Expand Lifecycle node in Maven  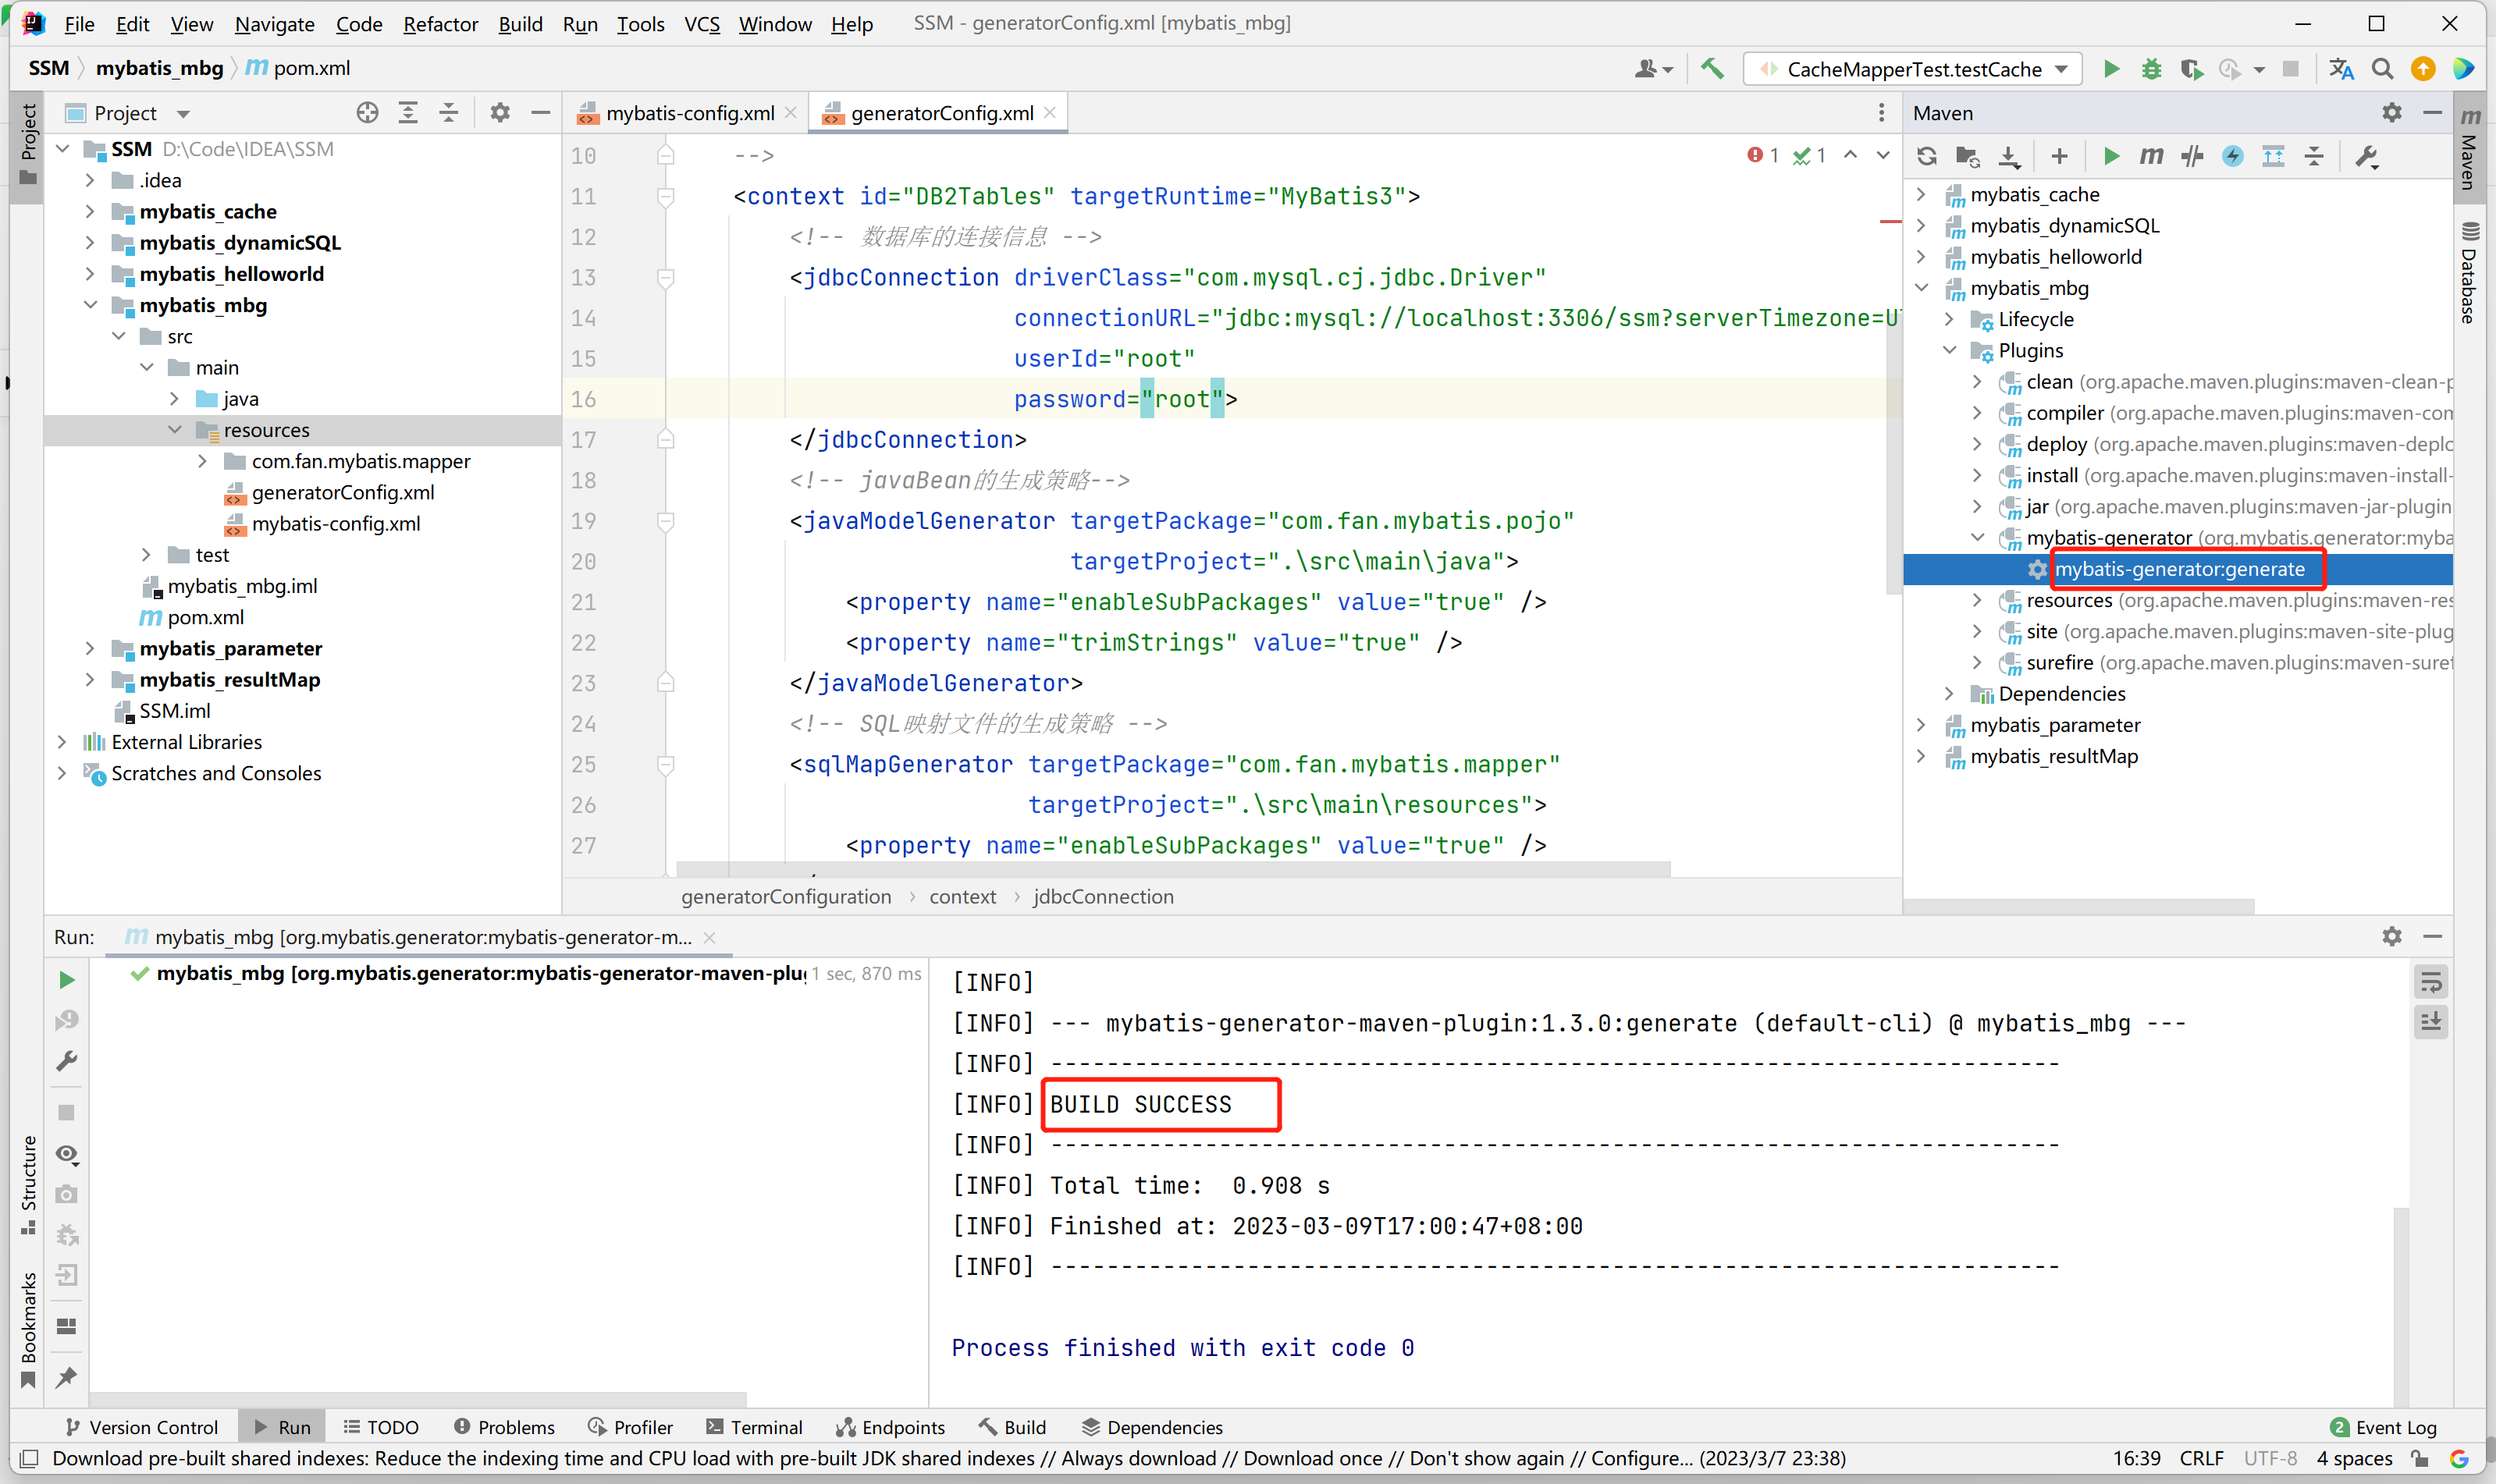coord(1949,319)
